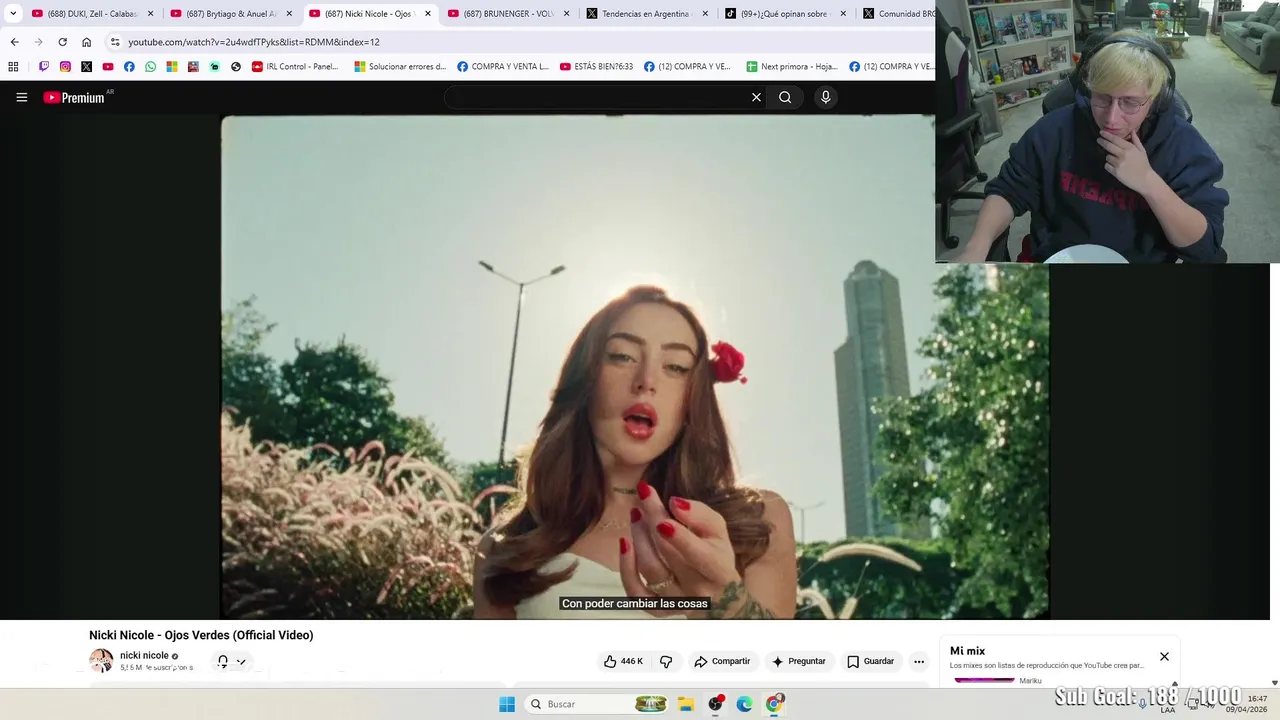Save the video with Guardar
This screenshot has width=1280, height=720.
871,661
